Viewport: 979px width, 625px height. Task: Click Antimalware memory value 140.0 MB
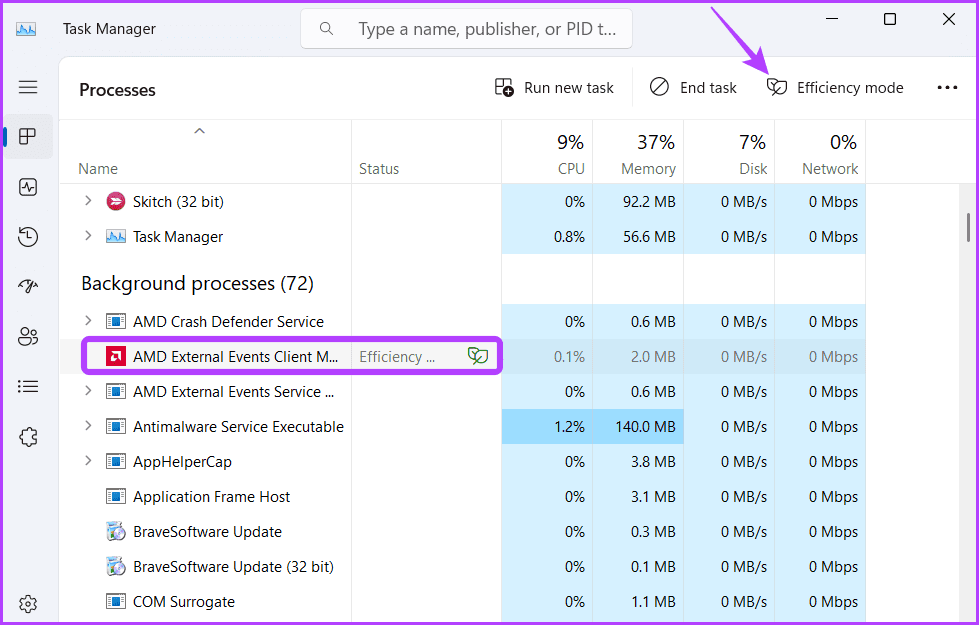point(645,426)
